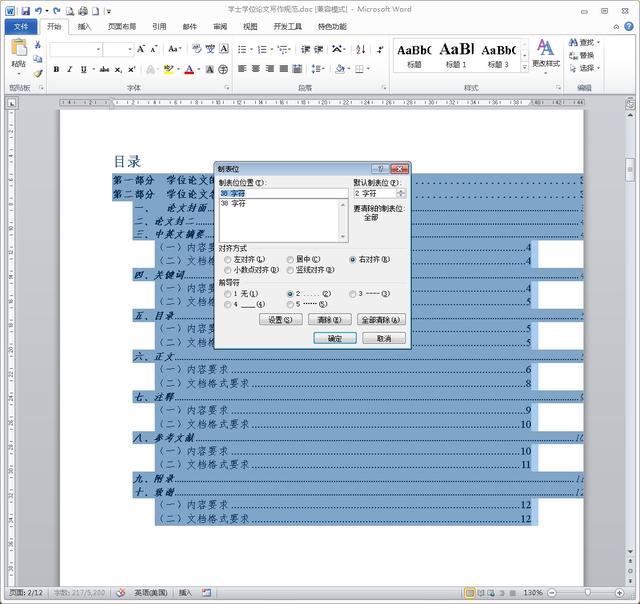Open line spacing dropdown

318,69
